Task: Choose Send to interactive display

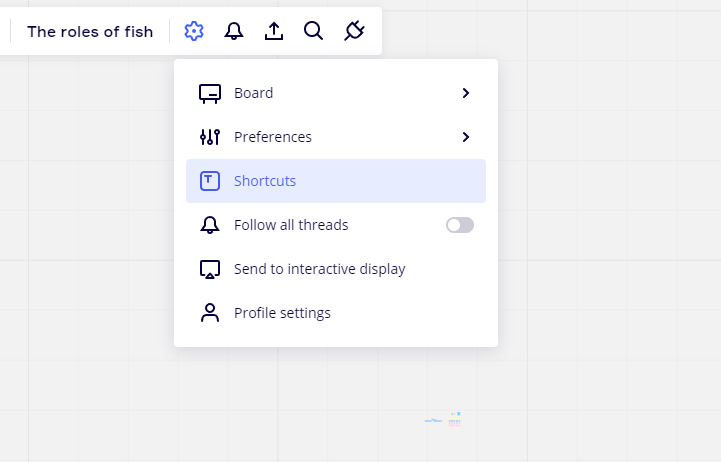Action: (x=319, y=269)
